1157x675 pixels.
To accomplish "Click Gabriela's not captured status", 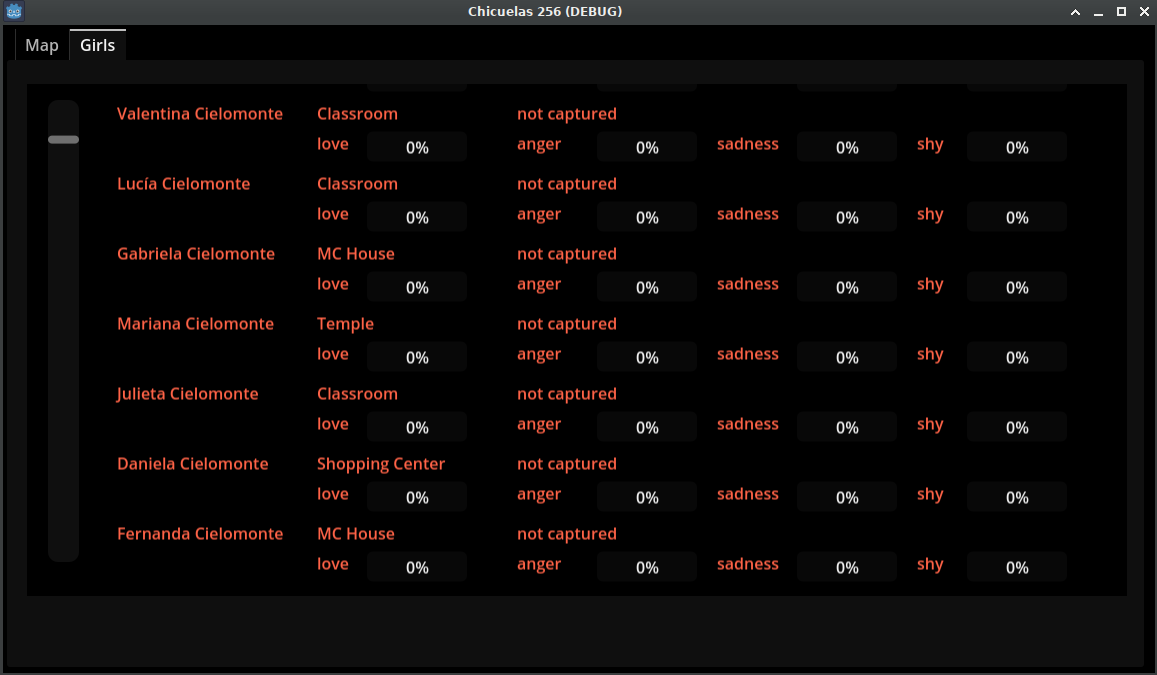I will 567,254.
